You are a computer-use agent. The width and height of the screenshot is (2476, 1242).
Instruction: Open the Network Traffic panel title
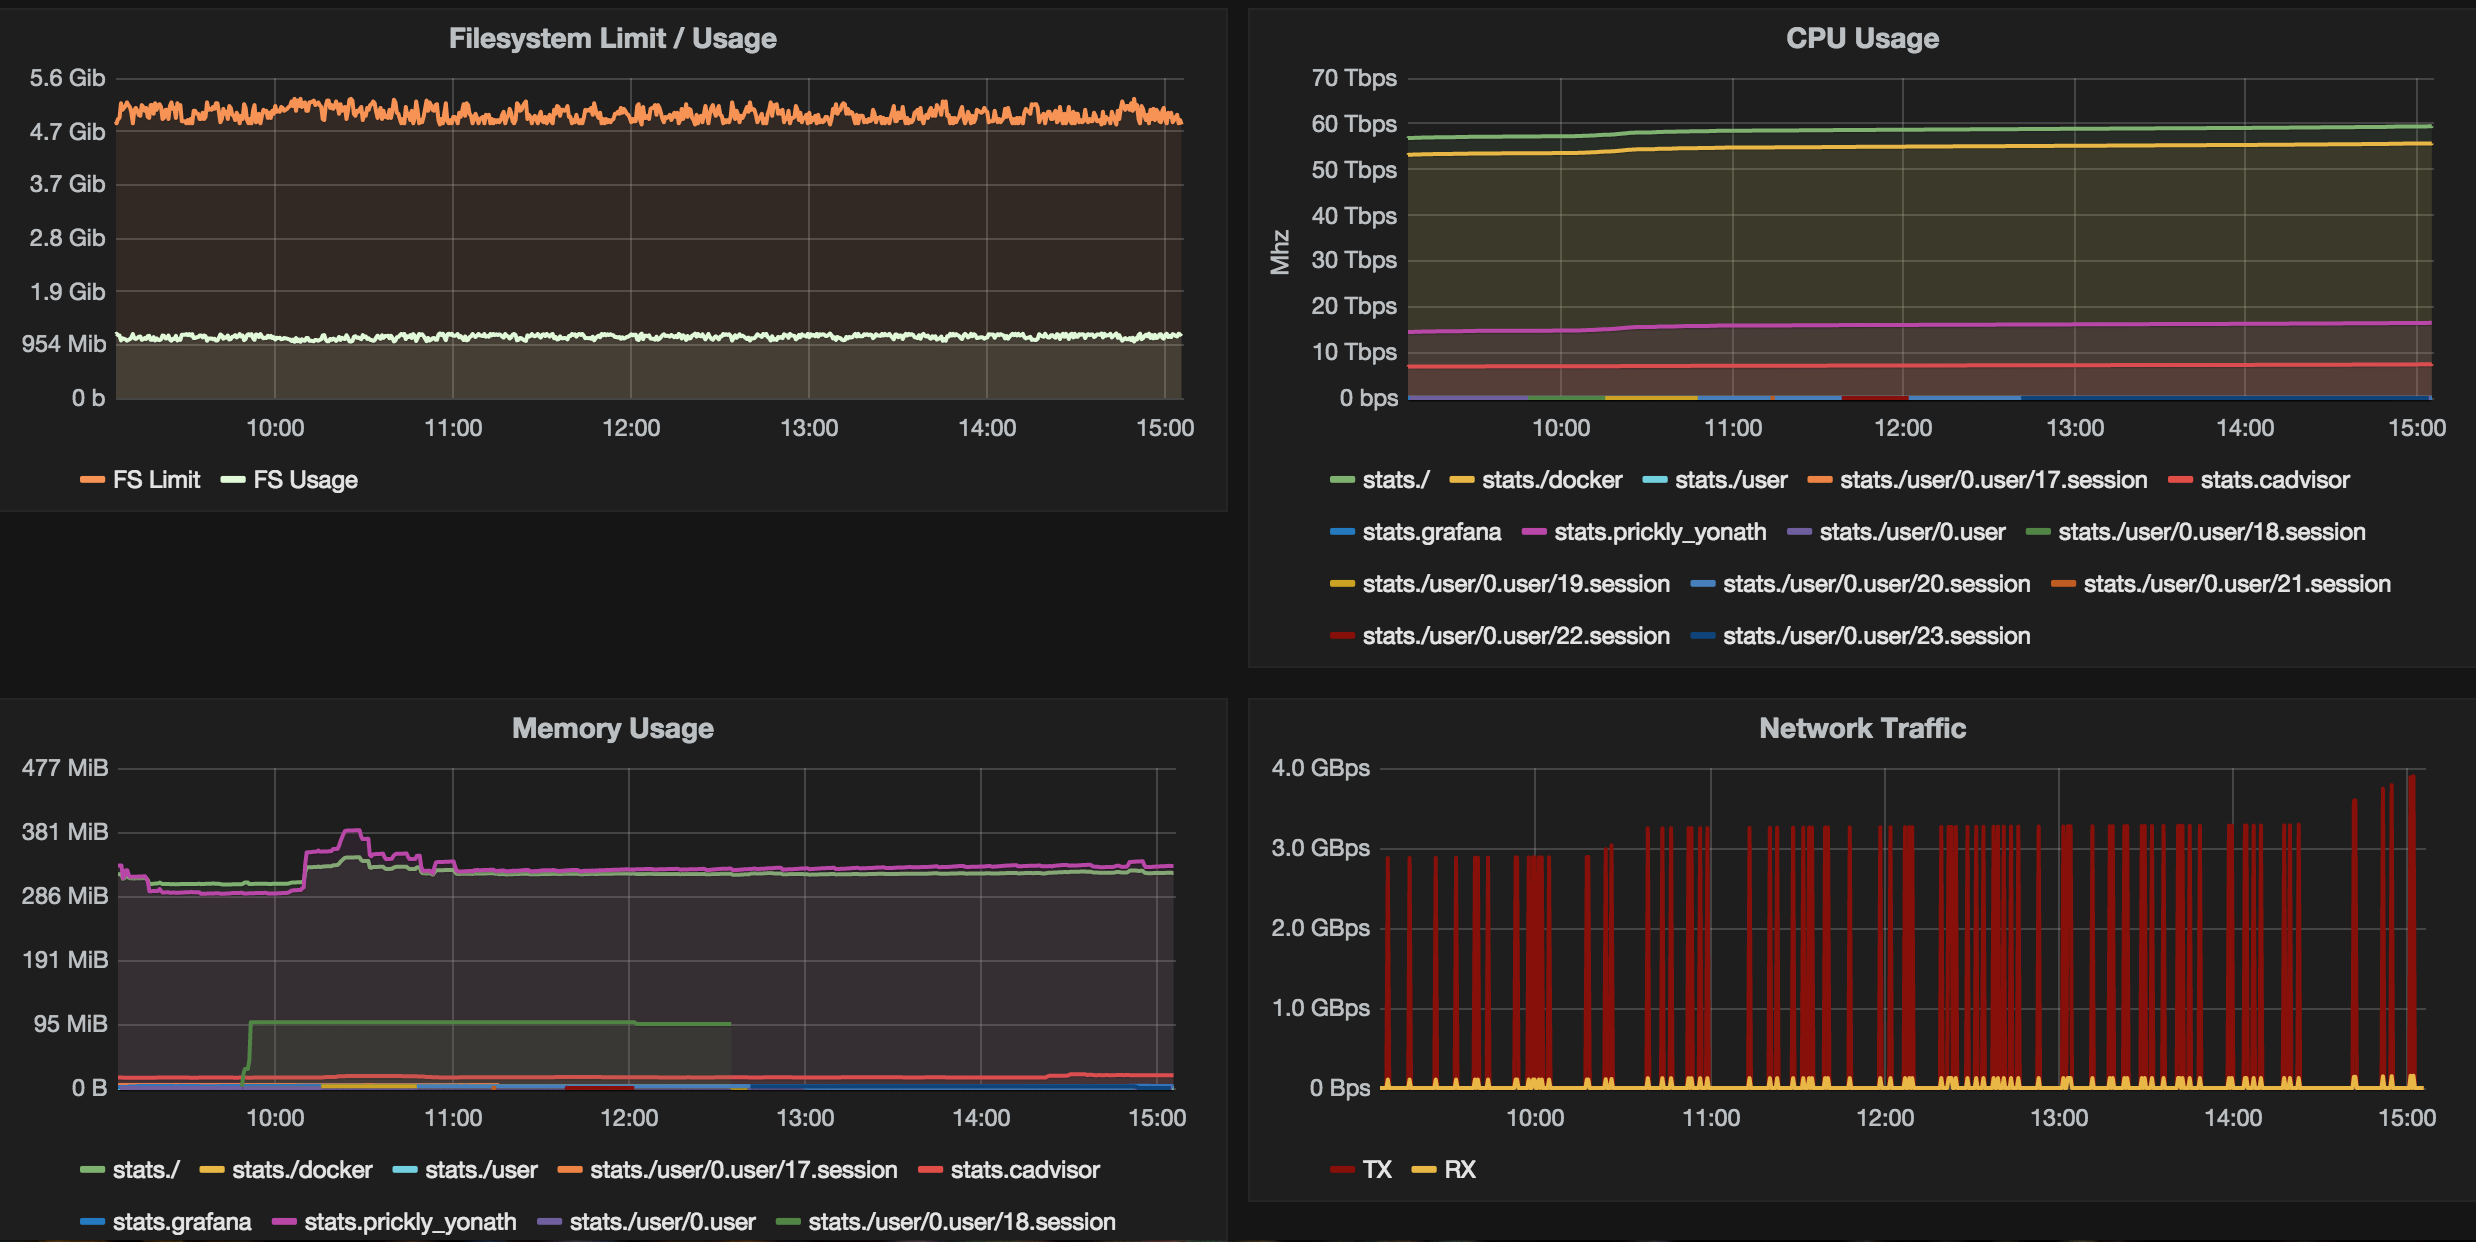click(1862, 728)
